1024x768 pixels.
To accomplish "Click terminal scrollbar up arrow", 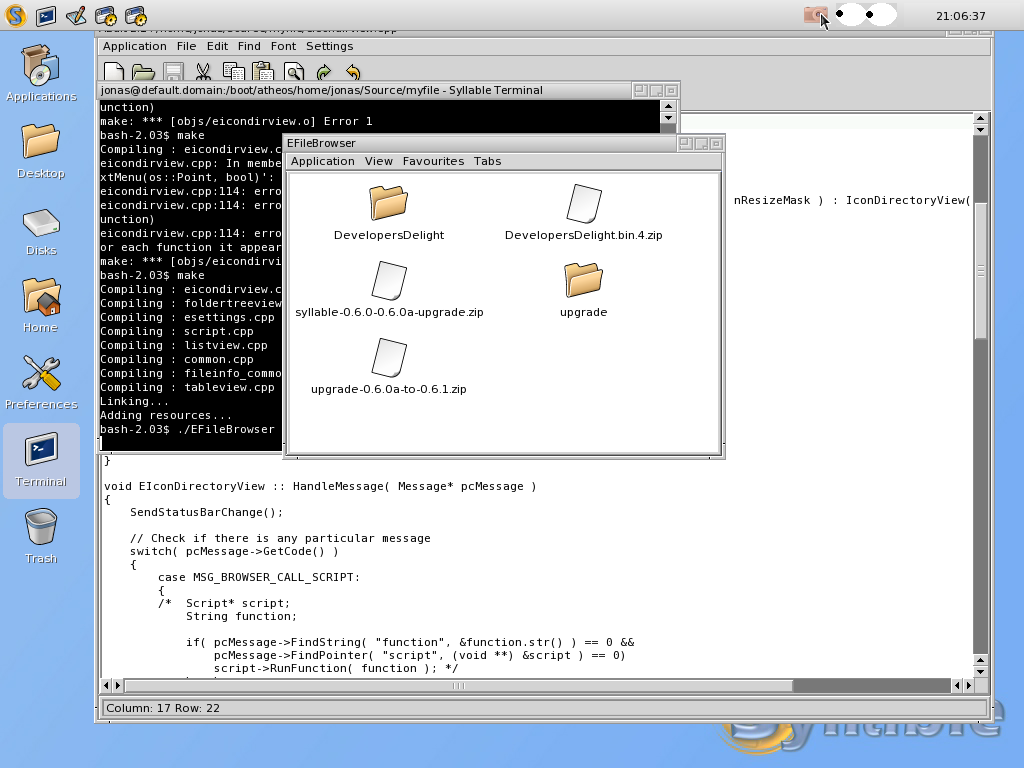I will pos(668,106).
